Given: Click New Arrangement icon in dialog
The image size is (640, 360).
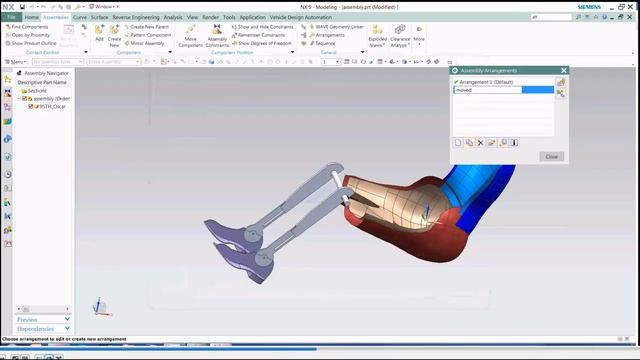Looking at the screenshot, I should click(458, 143).
